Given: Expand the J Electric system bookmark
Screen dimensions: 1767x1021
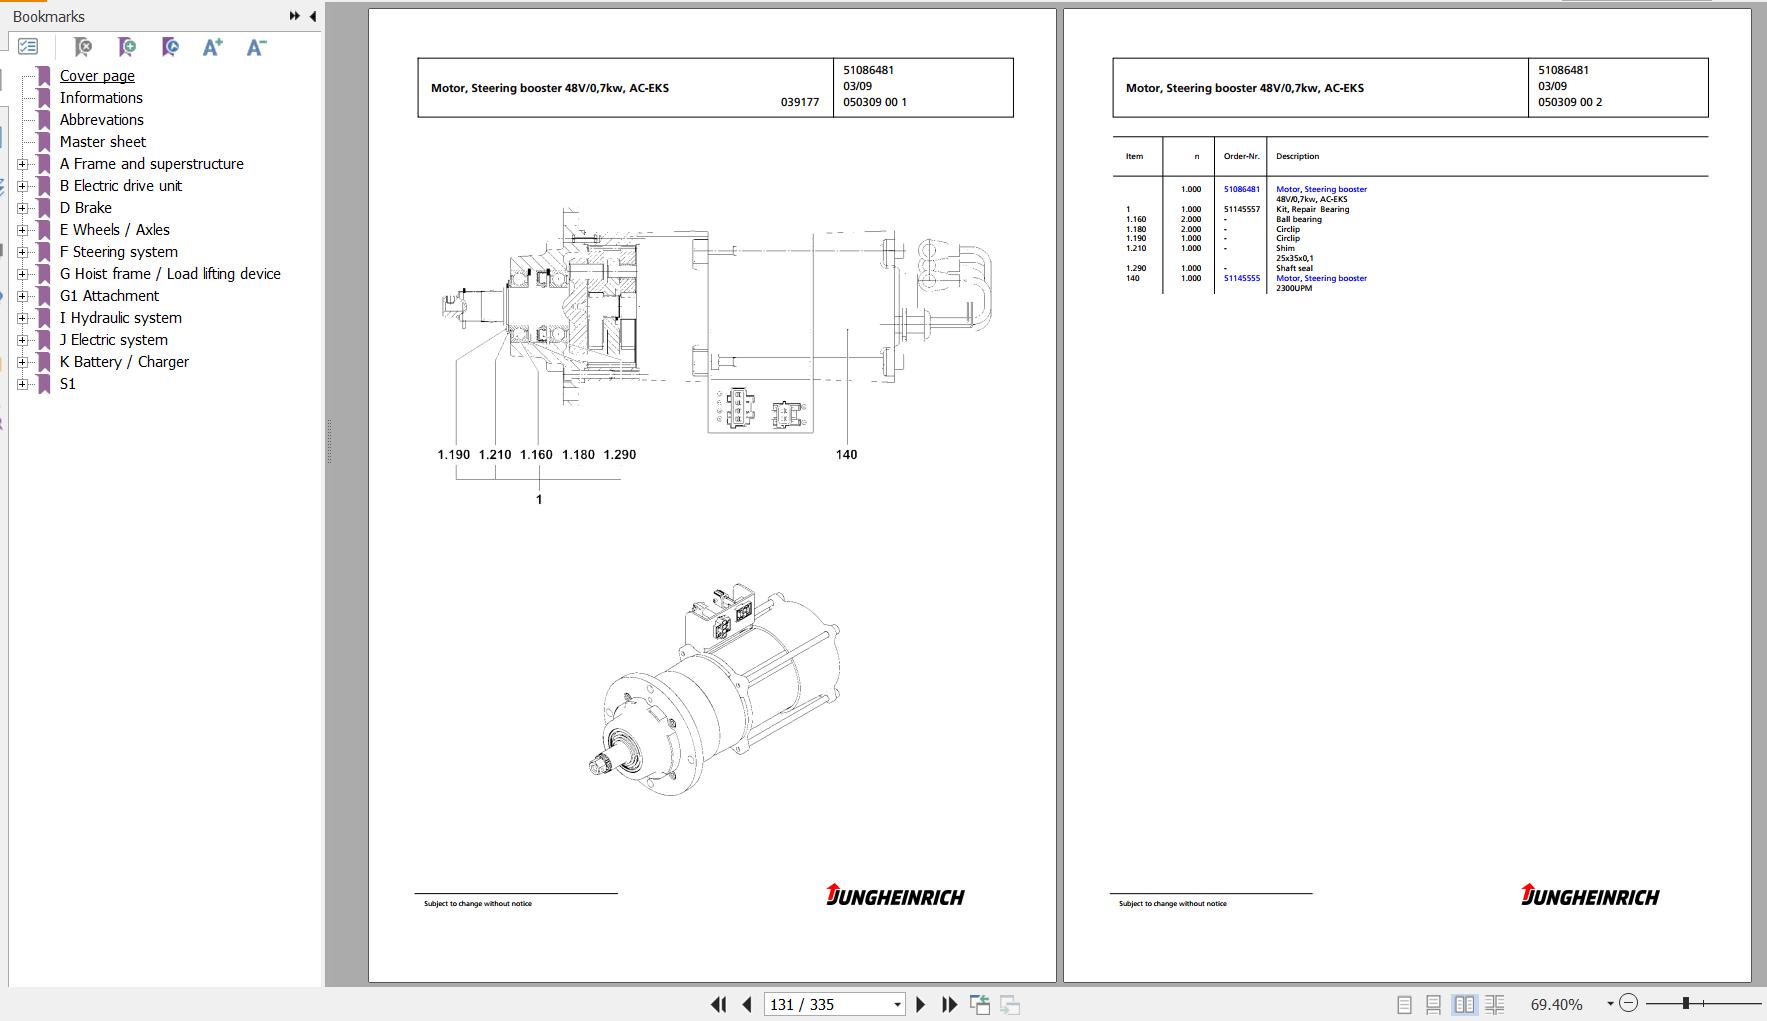Looking at the screenshot, I should (22, 340).
